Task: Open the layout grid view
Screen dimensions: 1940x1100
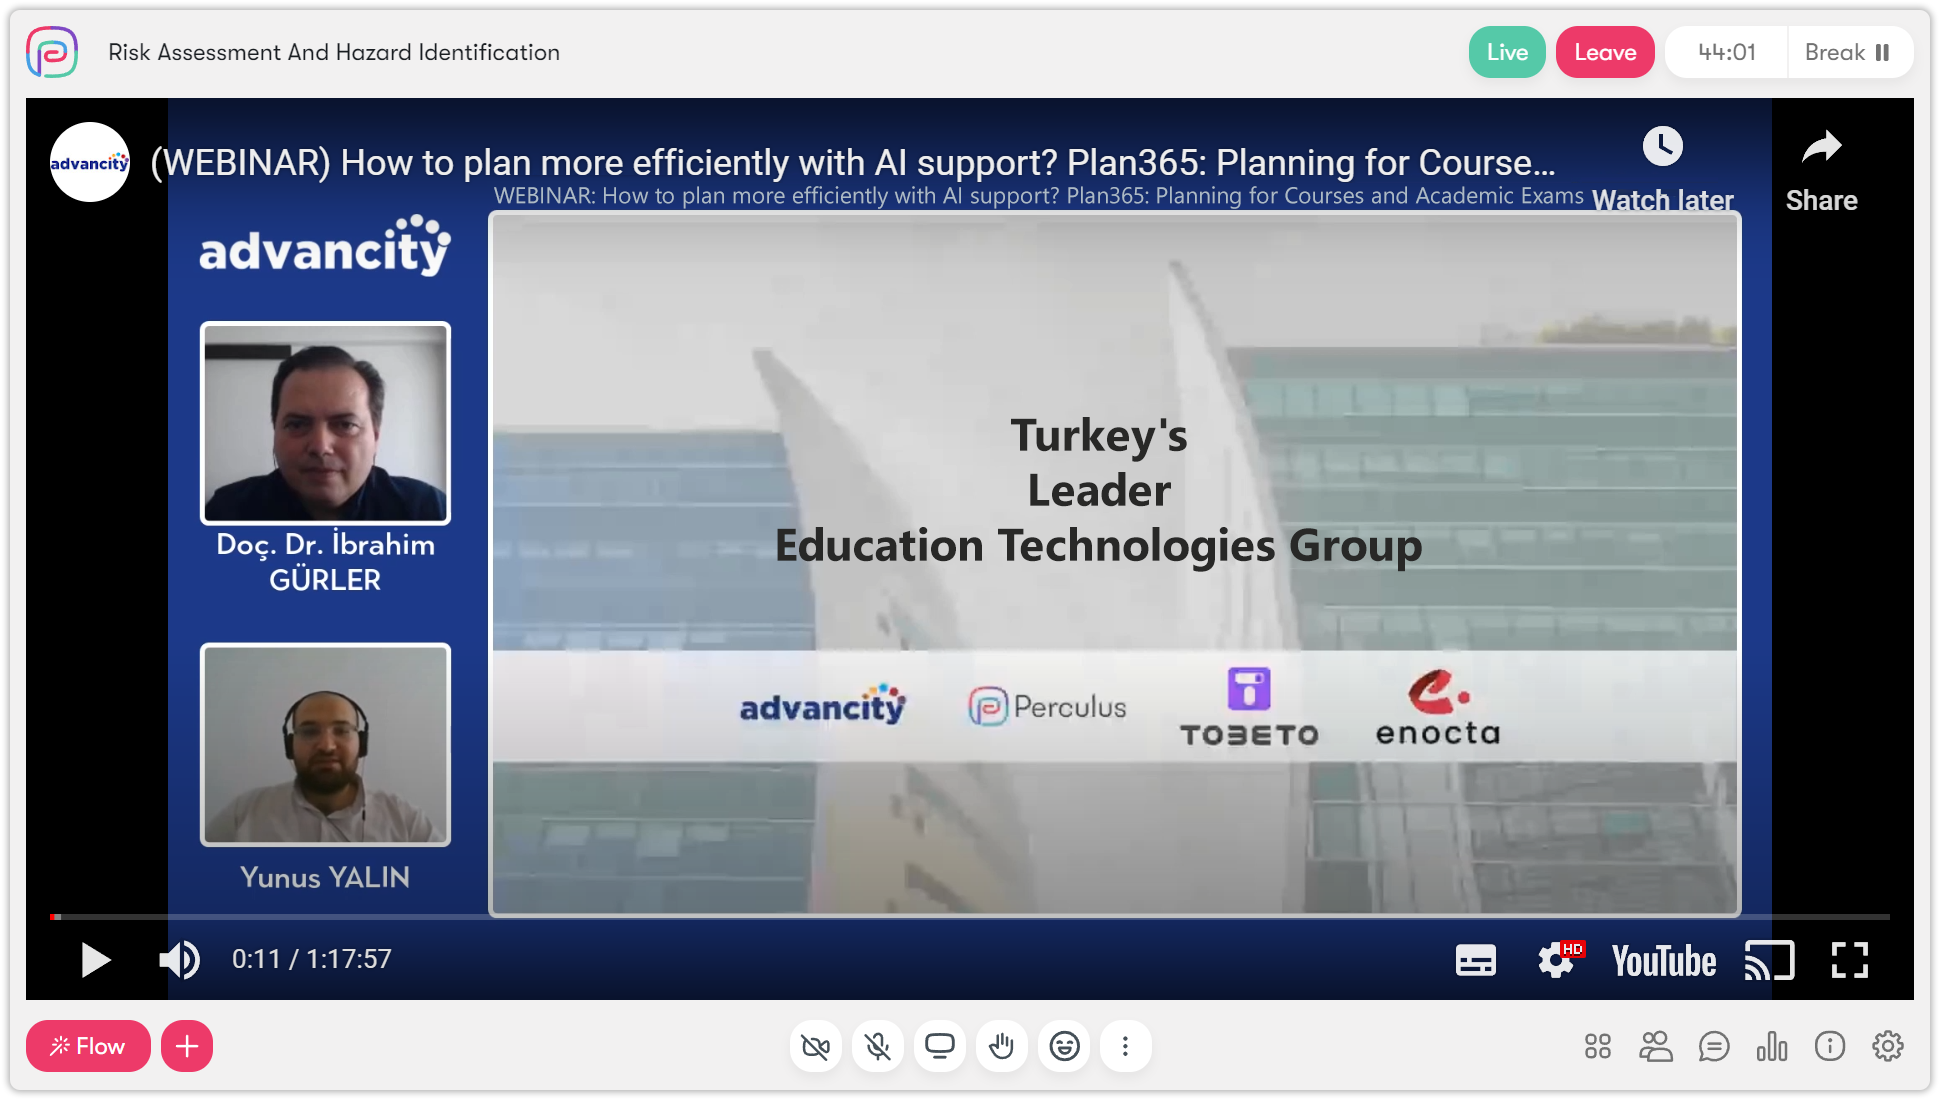Action: tap(1598, 1046)
